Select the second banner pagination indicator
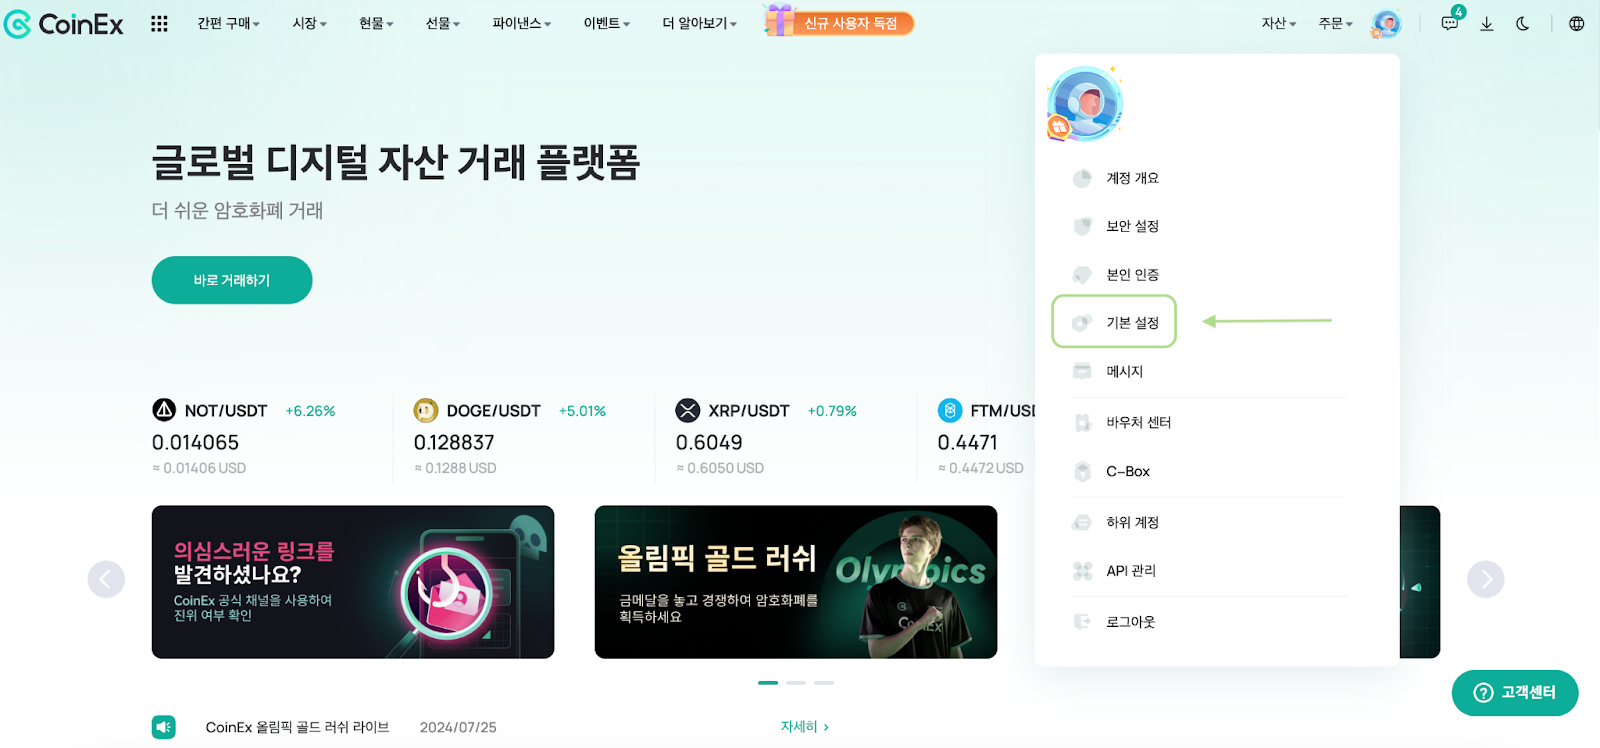Screen dimensions: 1600x748 (x=796, y=683)
